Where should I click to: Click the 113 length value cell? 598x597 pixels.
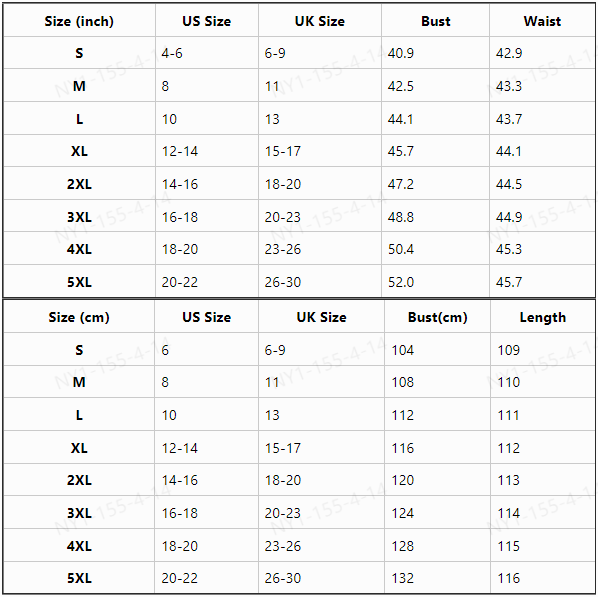pyautogui.click(x=543, y=480)
